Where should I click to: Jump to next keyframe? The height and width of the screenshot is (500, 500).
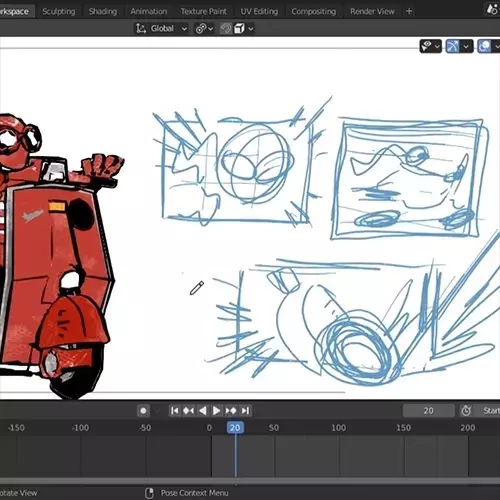[x=231, y=411]
